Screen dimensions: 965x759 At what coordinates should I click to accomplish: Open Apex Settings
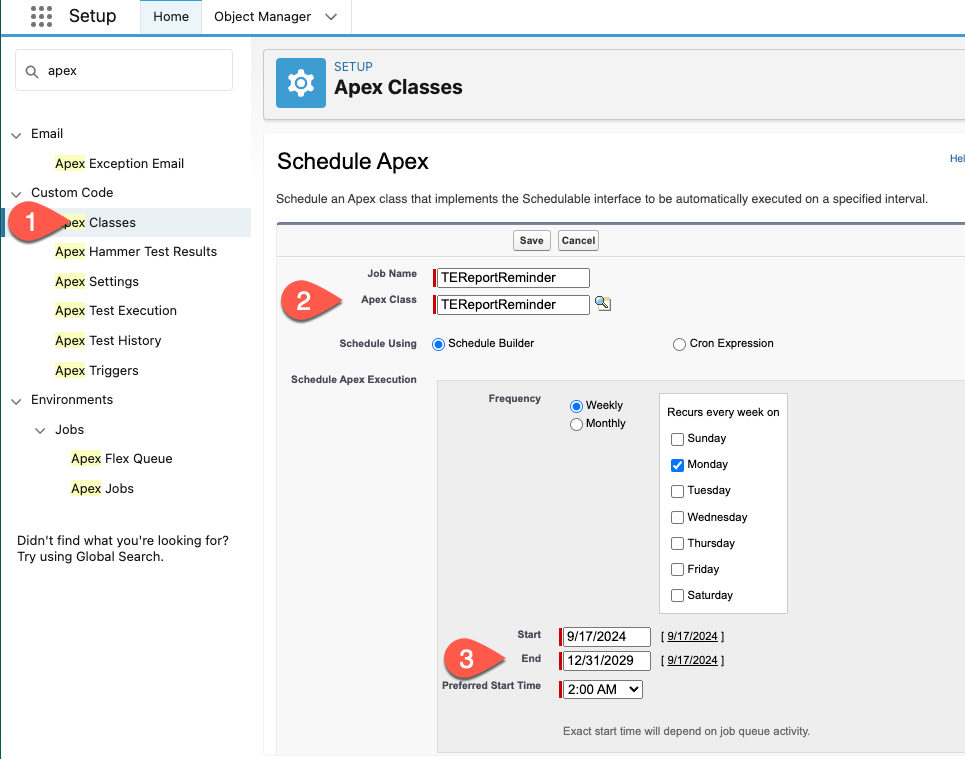pyautogui.click(x=97, y=281)
